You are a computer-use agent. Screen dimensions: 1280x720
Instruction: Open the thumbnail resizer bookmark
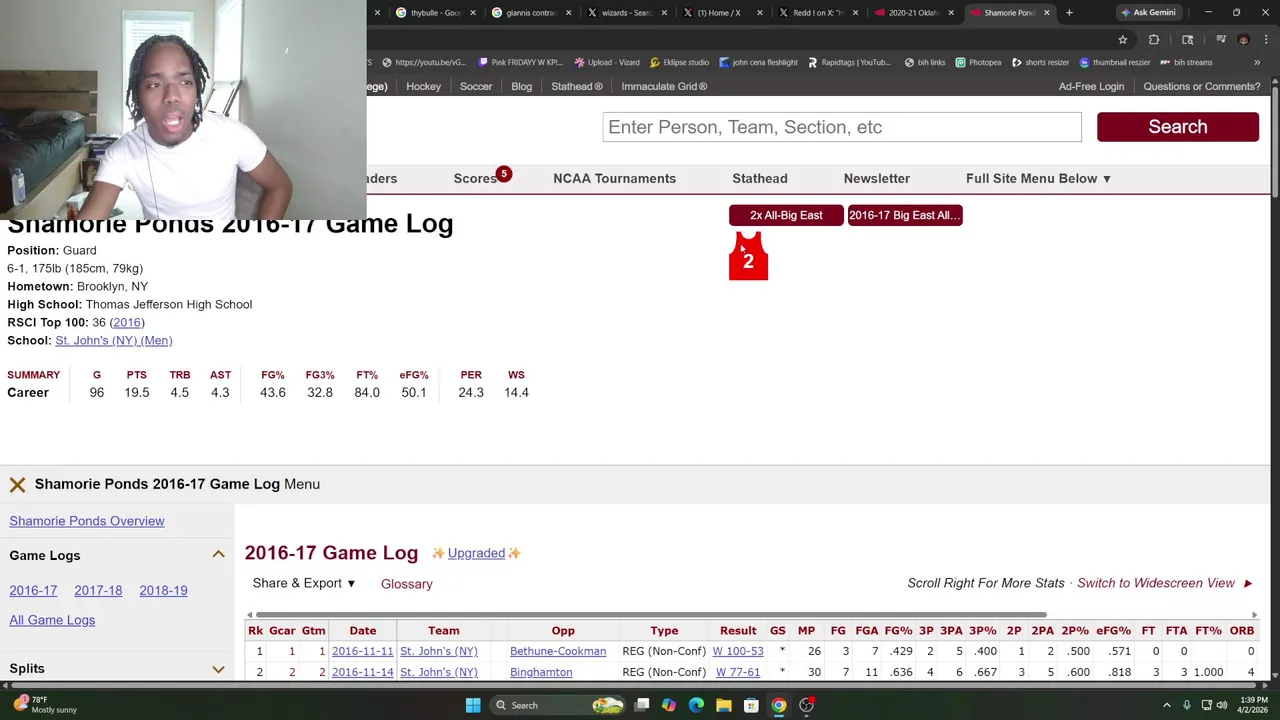pos(1114,62)
